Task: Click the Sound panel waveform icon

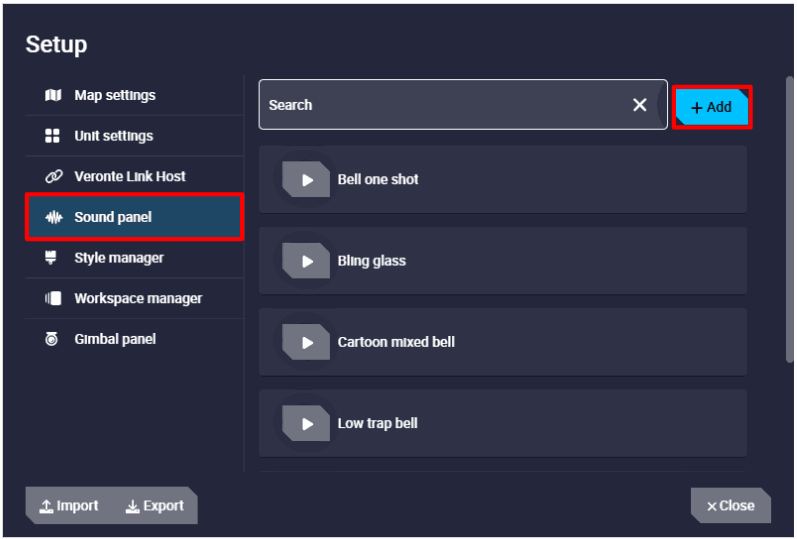Action: tap(53, 217)
